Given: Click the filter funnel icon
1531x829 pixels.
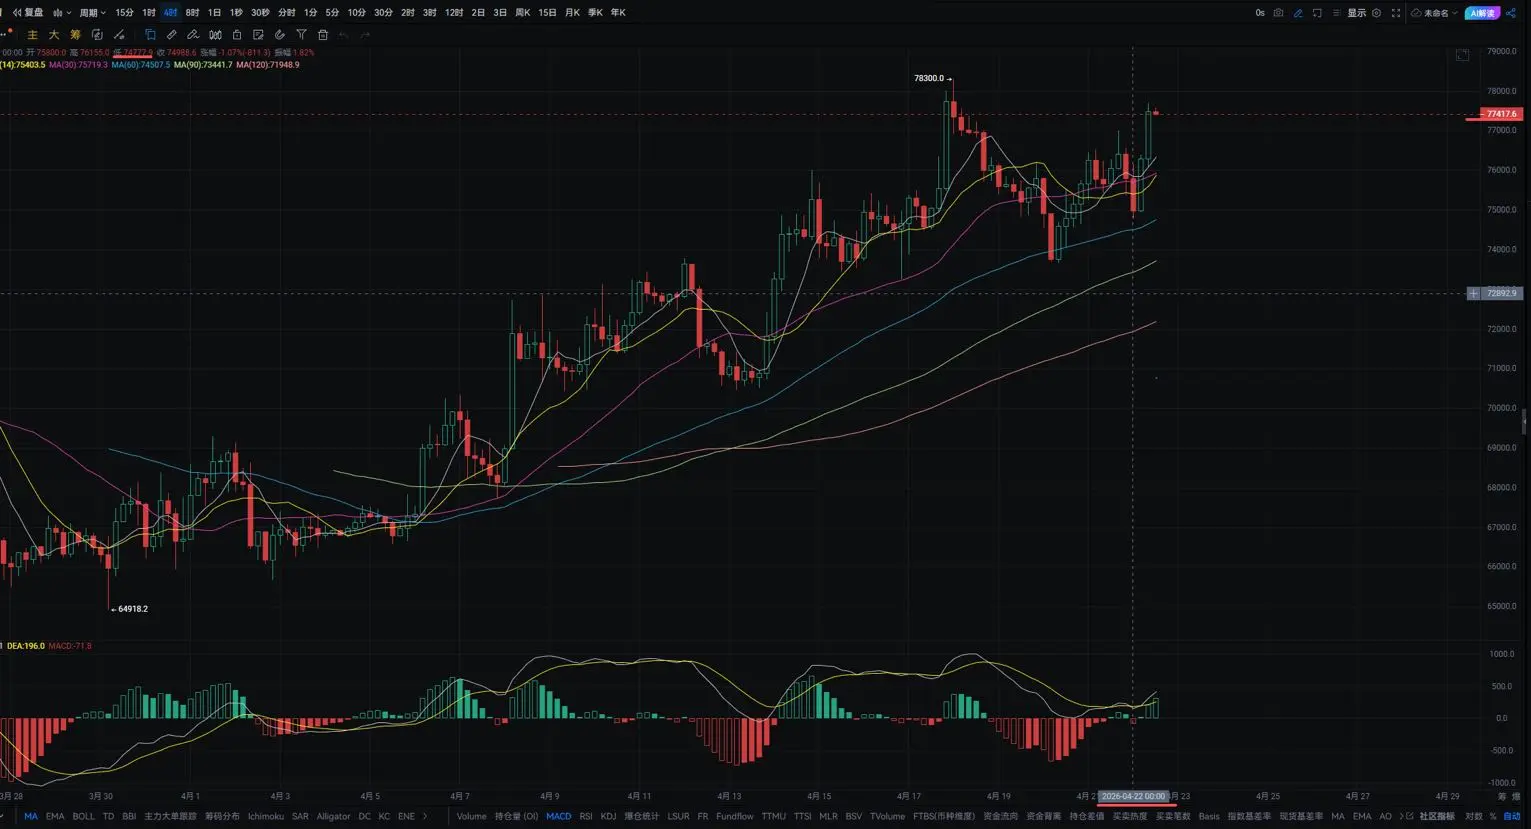Looking at the screenshot, I should click(x=301, y=35).
